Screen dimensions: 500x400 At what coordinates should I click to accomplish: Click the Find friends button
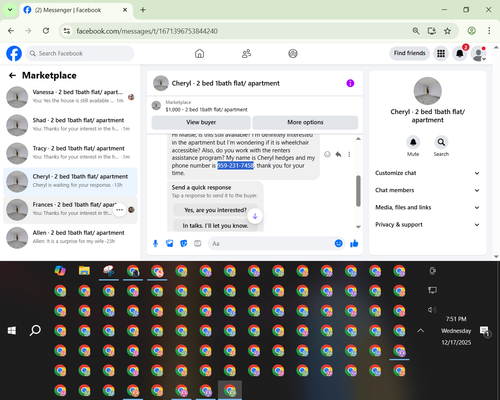410,53
